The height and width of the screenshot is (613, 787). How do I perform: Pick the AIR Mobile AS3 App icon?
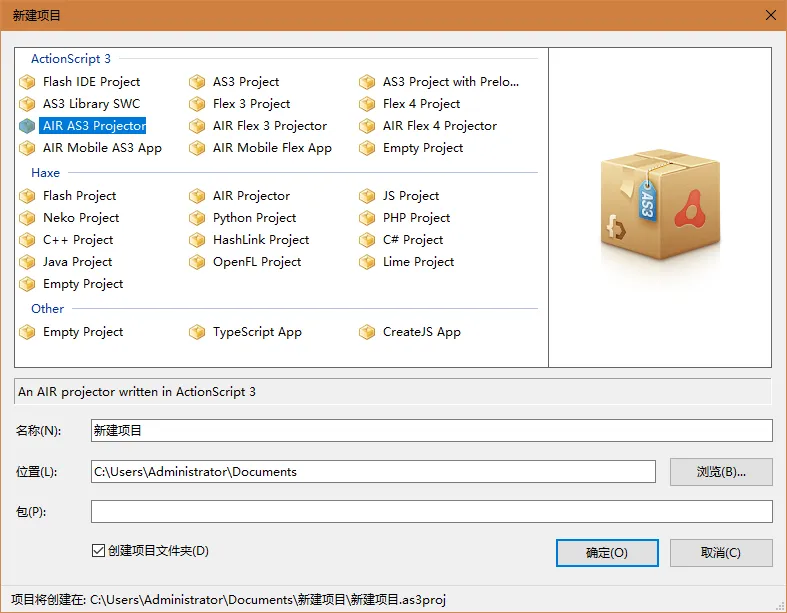click(27, 148)
